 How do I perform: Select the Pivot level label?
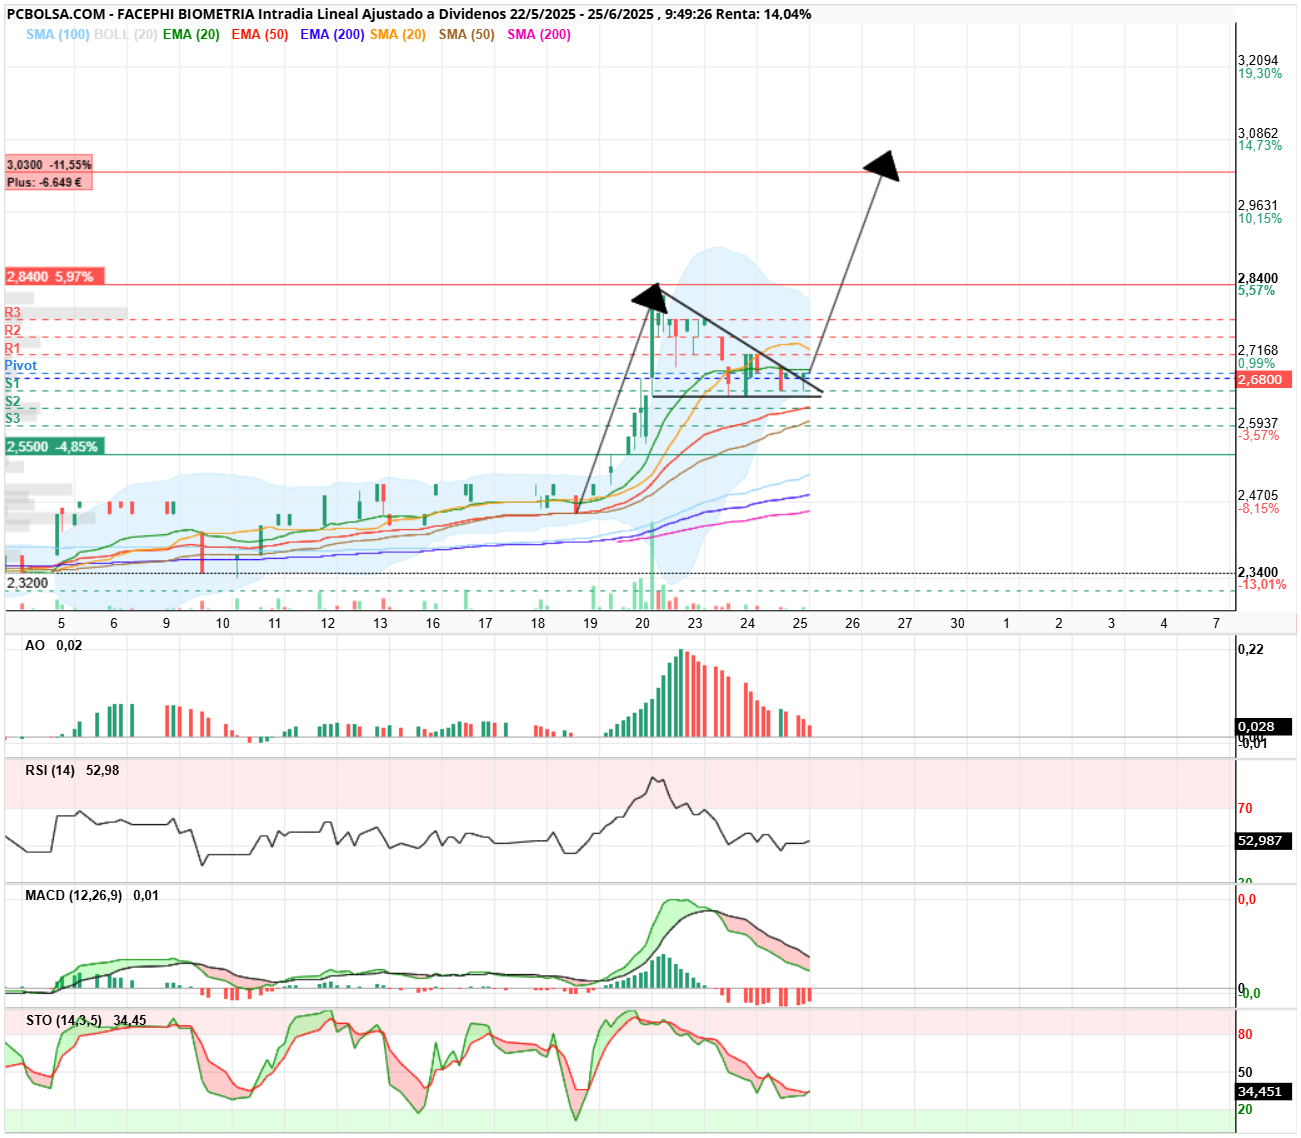pyautogui.click(x=21, y=365)
